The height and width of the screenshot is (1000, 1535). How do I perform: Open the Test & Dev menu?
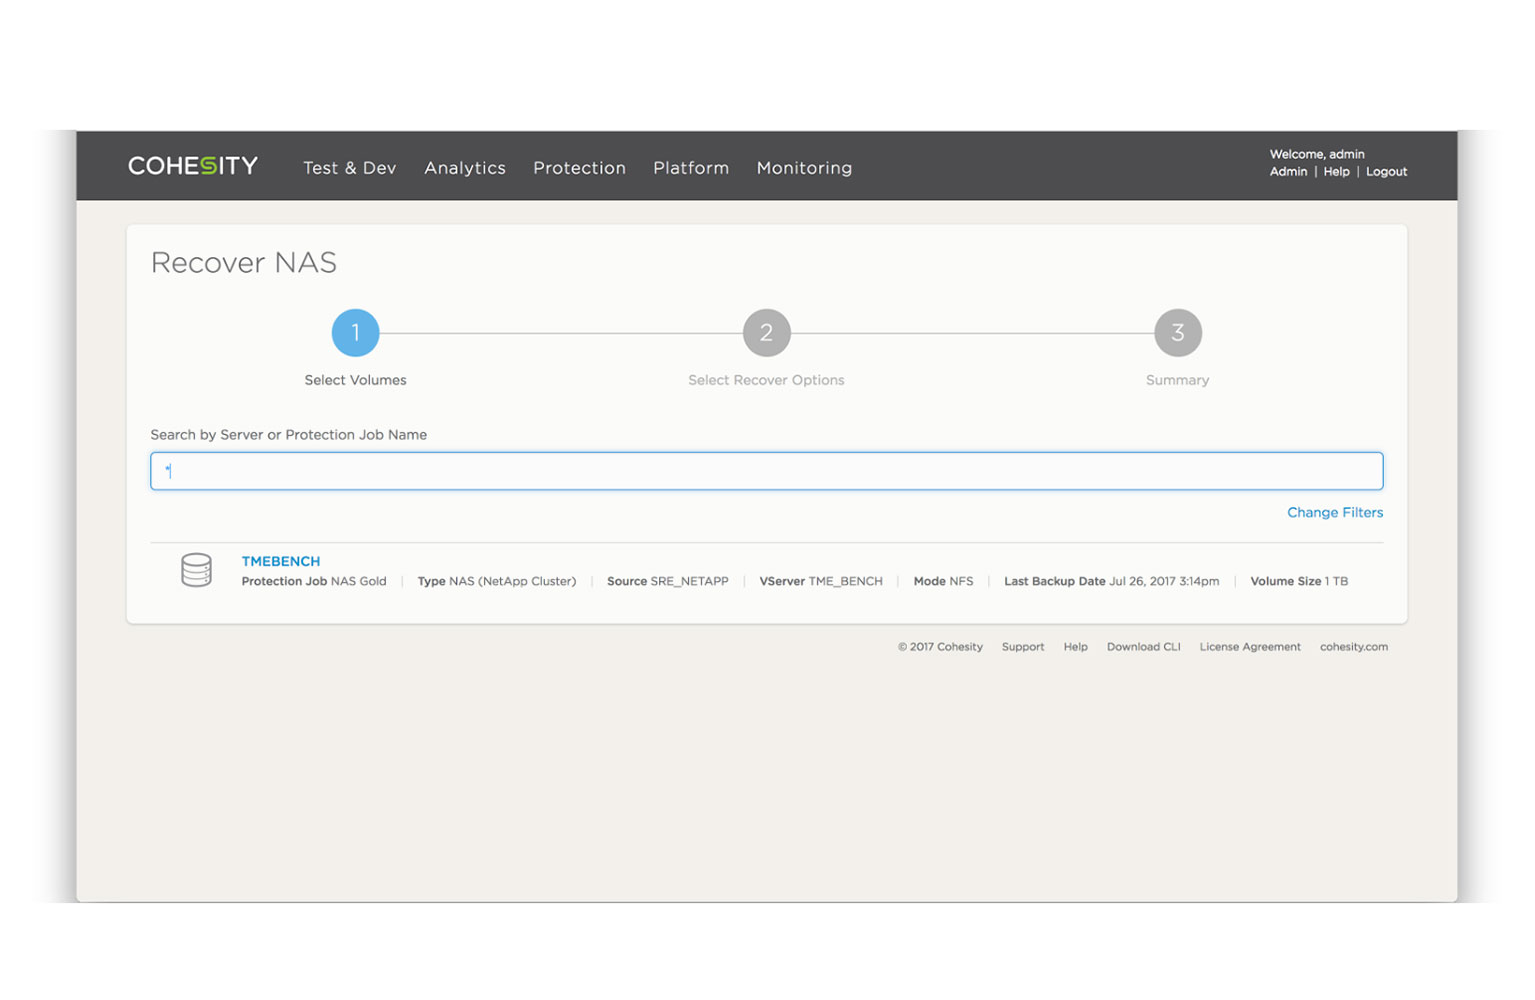pyautogui.click(x=349, y=168)
